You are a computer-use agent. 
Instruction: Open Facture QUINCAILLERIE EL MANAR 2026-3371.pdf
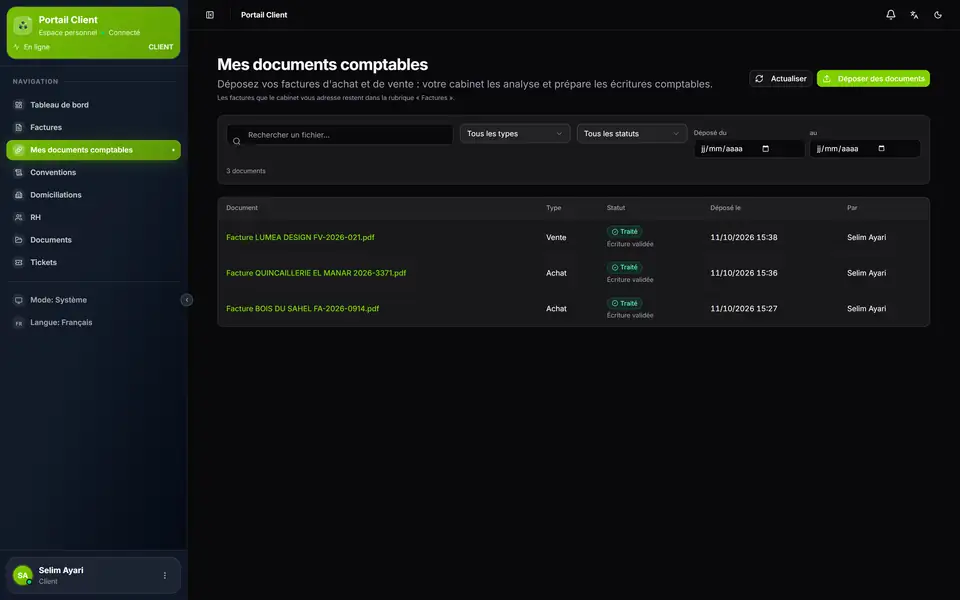click(316, 273)
